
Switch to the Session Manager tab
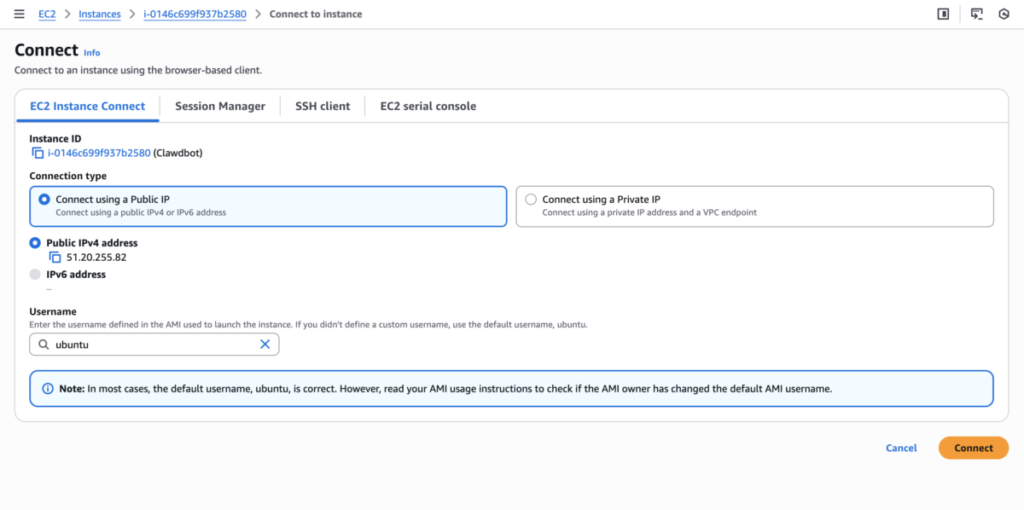[220, 106]
